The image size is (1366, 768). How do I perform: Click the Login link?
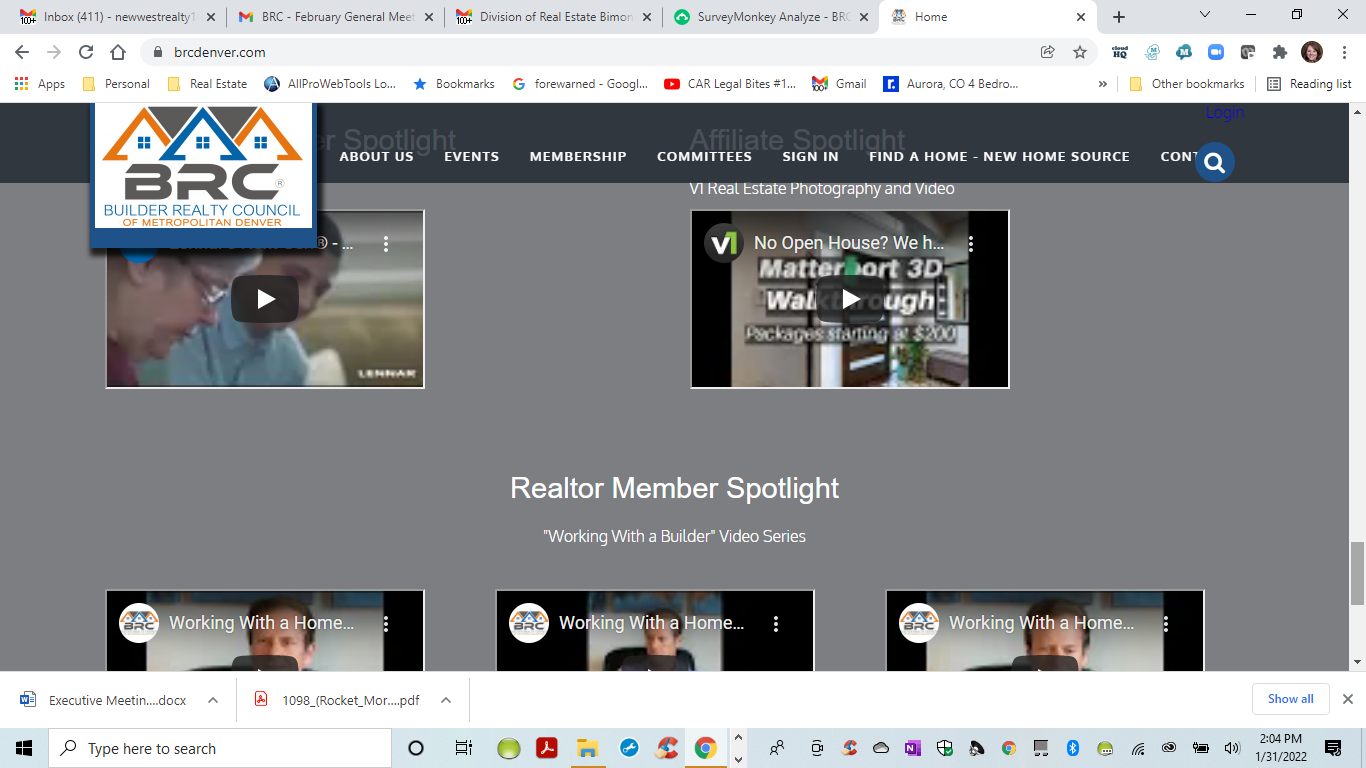coord(1225,112)
